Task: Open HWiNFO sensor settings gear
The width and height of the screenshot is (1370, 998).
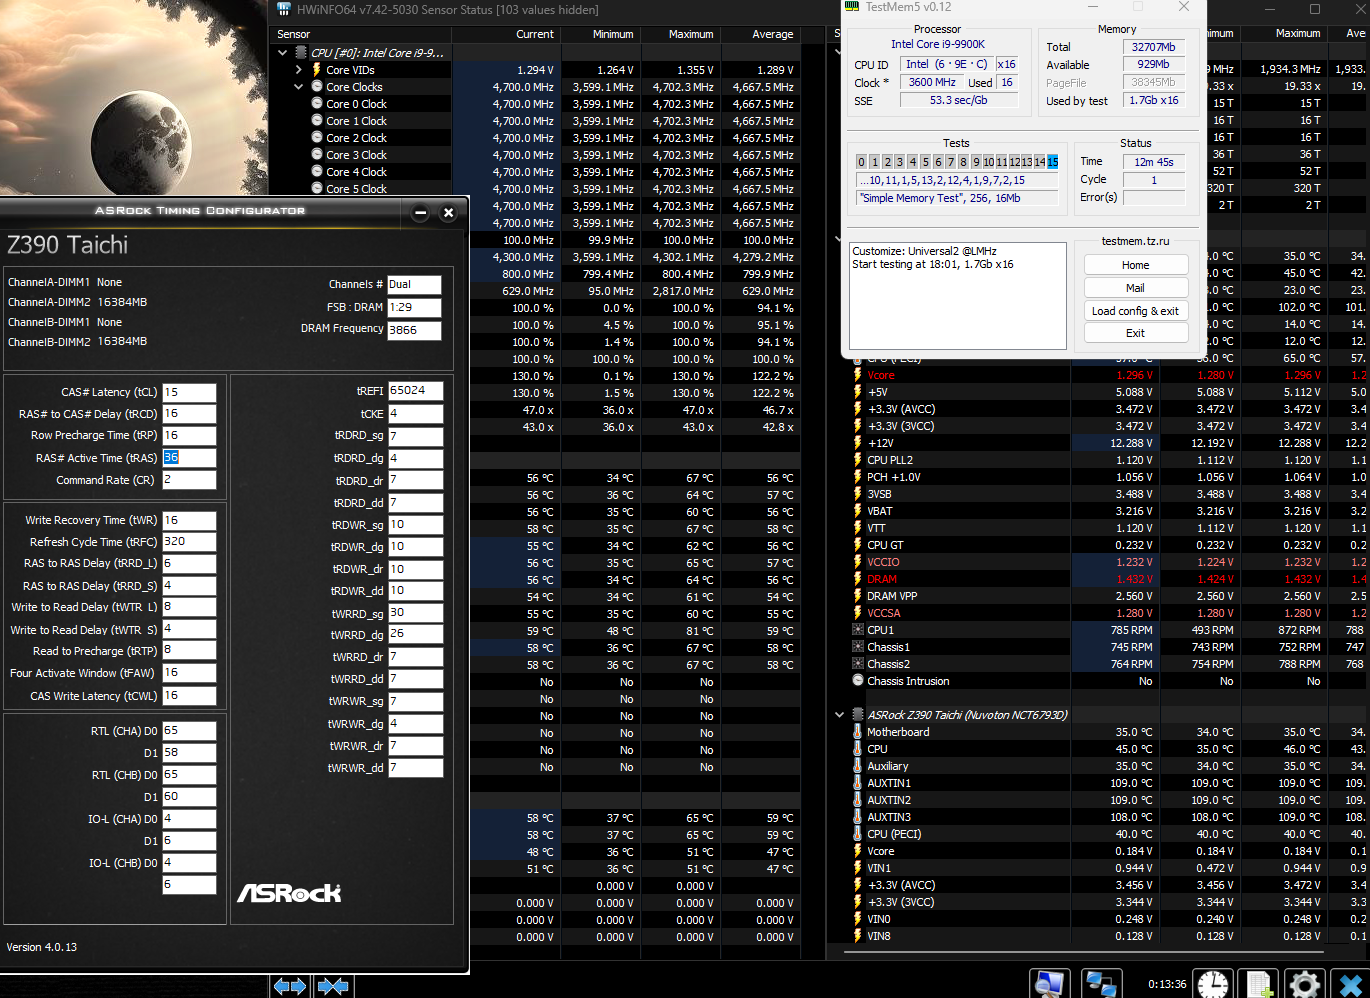Action: point(1305,984)
